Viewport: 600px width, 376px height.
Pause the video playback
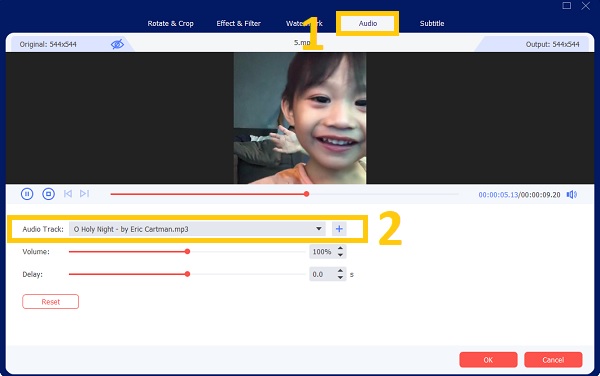[27, 194]
